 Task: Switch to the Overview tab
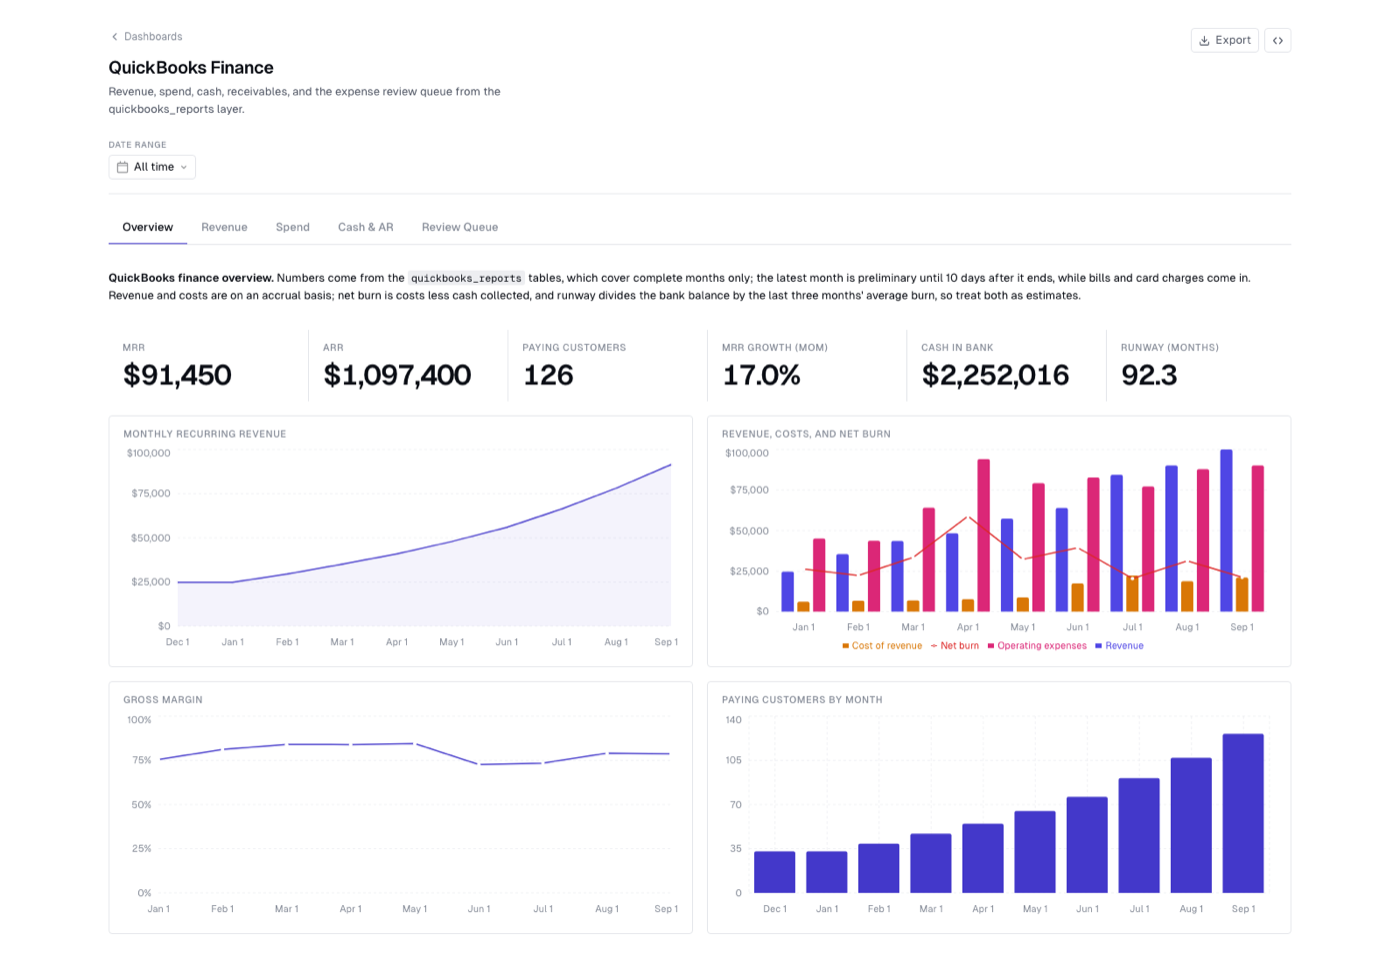click(x=148, y=227)
